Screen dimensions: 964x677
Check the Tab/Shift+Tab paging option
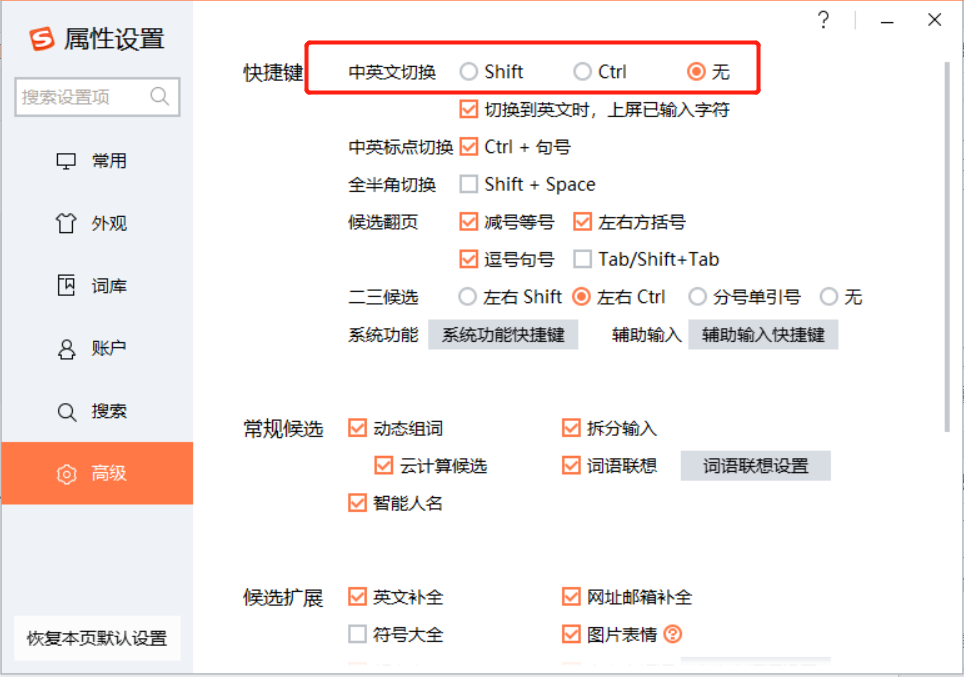click(582, 260)
